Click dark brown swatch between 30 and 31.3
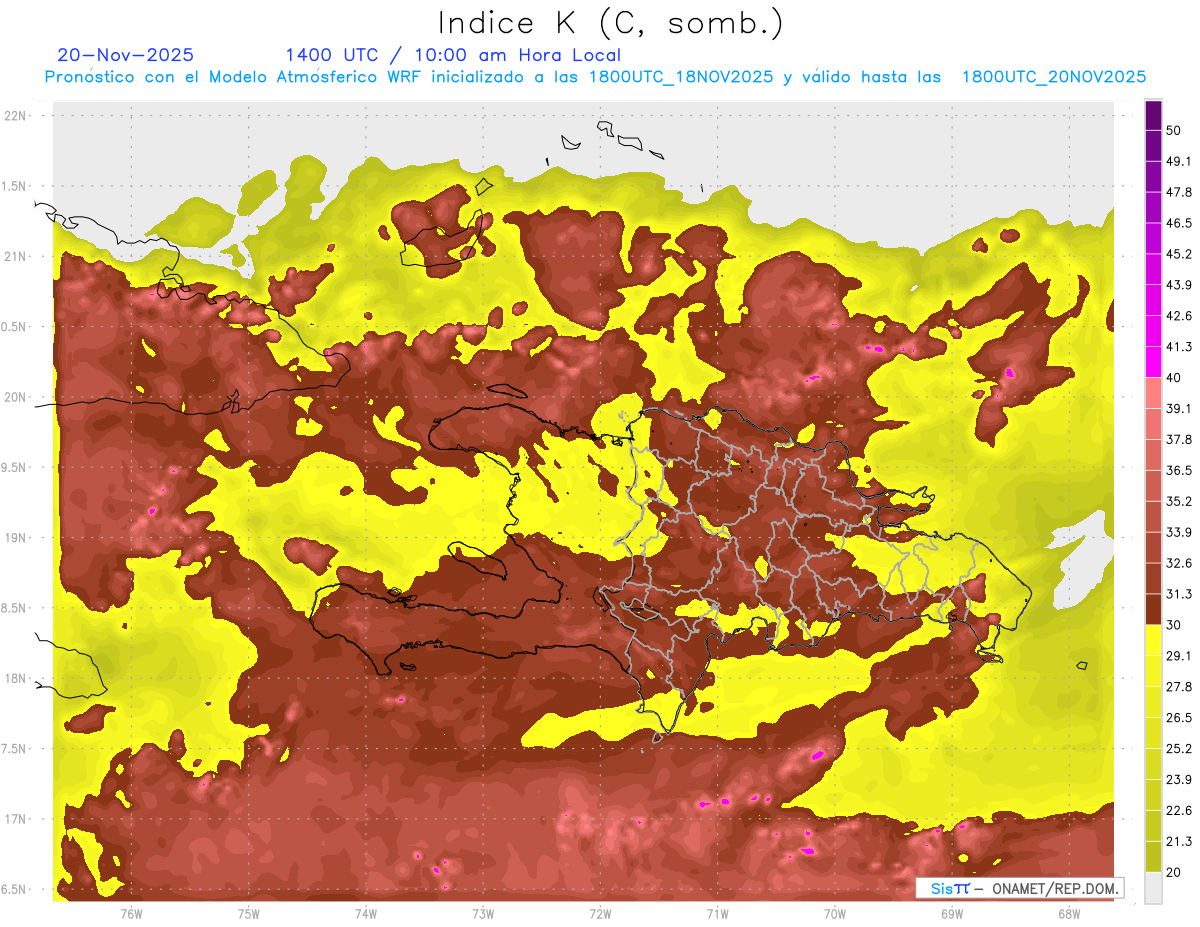1200x927 pixels. [1153, 609]
